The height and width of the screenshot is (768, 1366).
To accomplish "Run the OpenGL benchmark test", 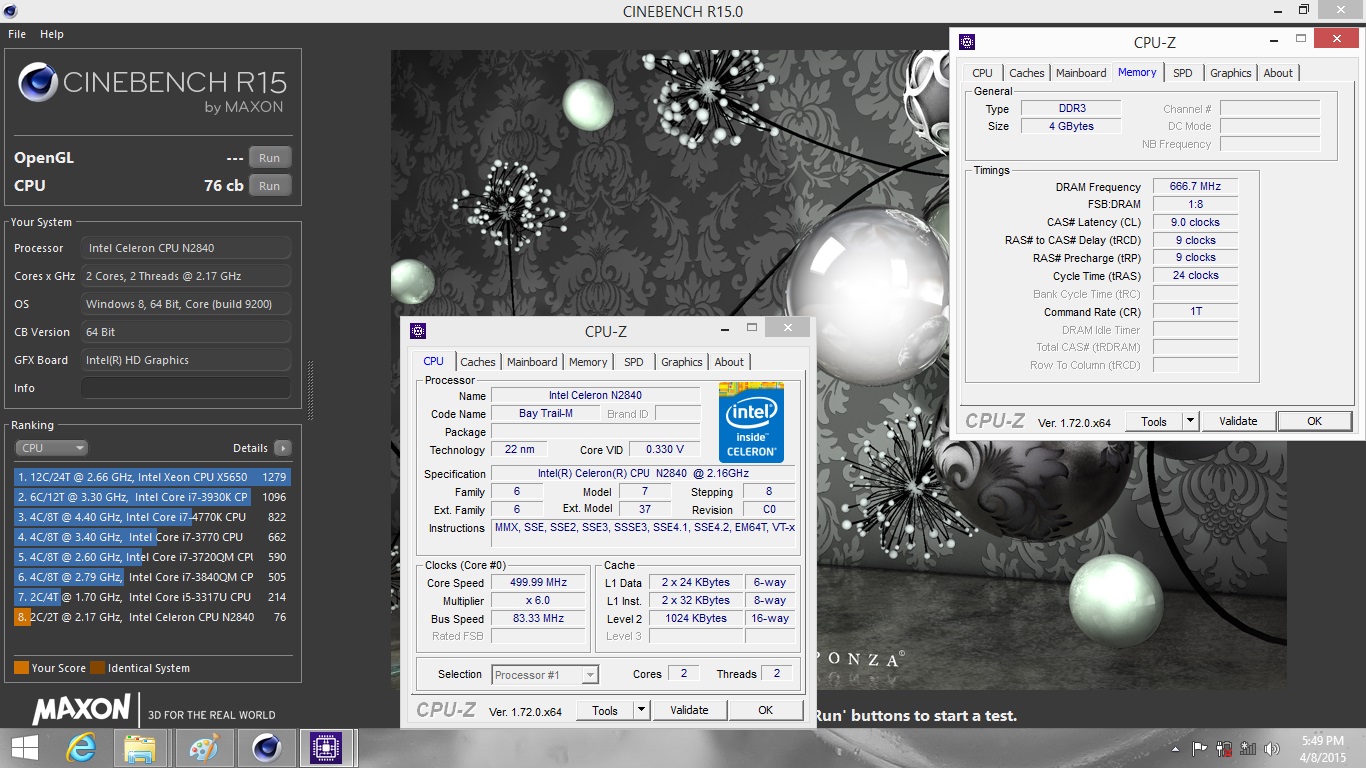I will click(x=270, y=158).
